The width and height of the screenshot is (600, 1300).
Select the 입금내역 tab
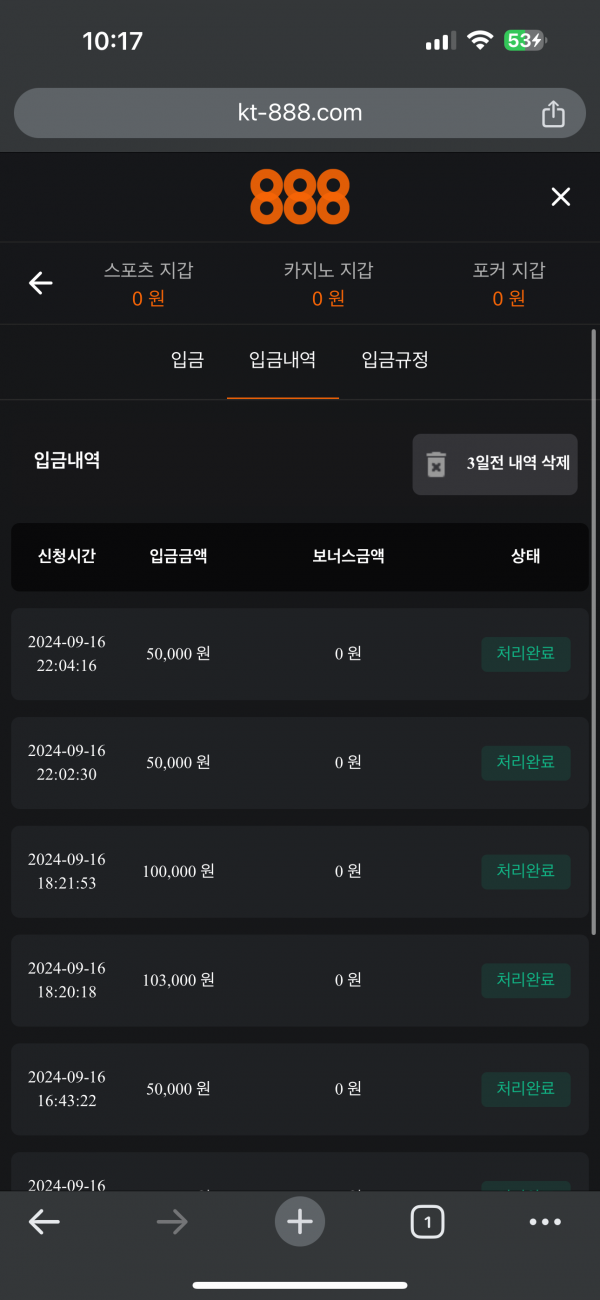(282, 360)
